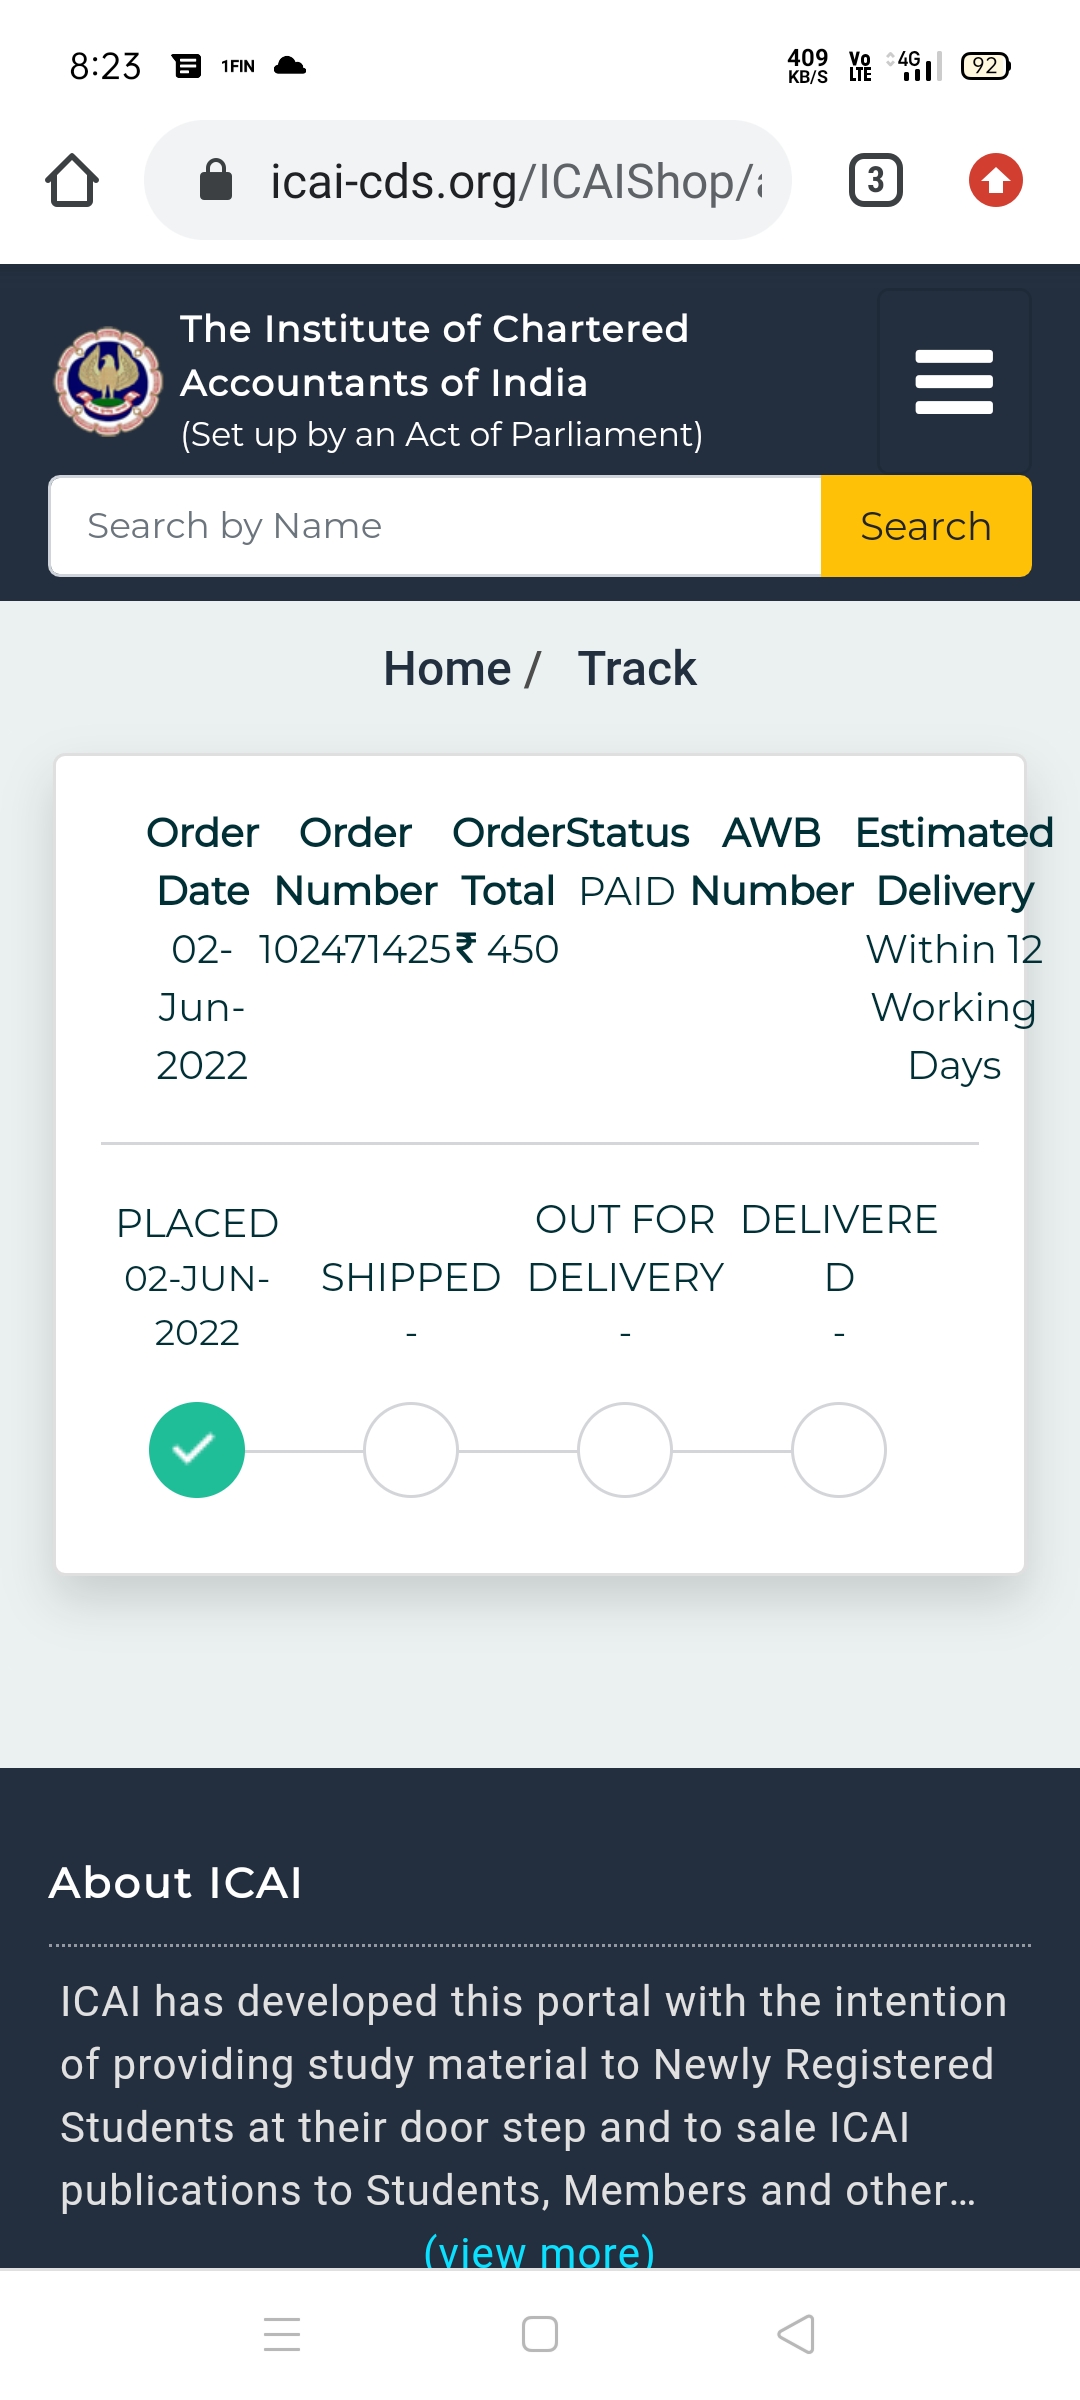The image size is (1080, 2400).
Task: Open the tab switcher showing 3 tabs
Action: point(875,181)
